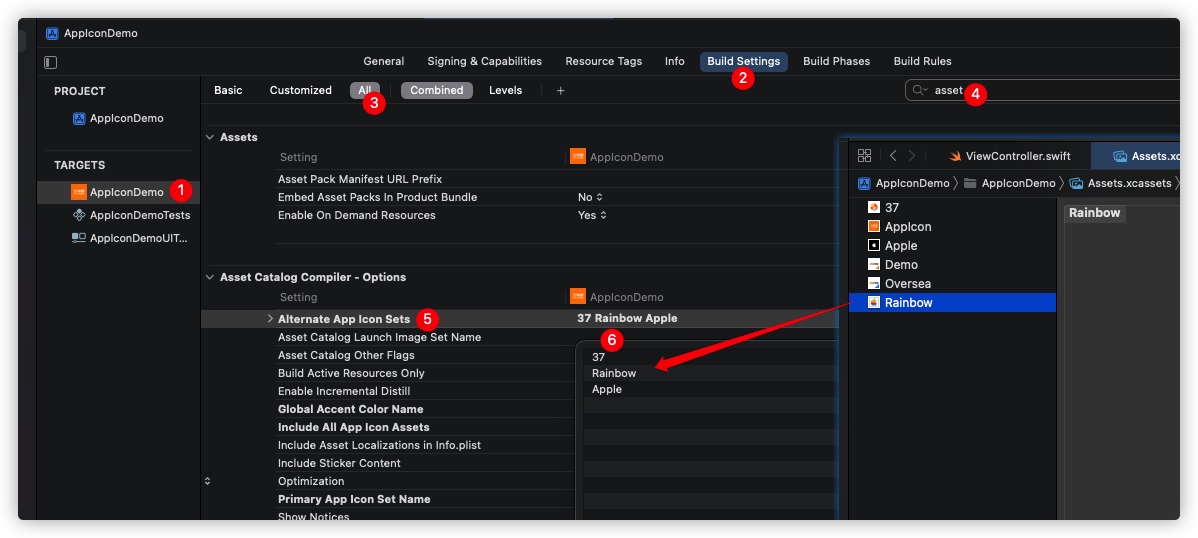Select 'Asset Pack Manifest URL Prefix' setting

[360, 180]
